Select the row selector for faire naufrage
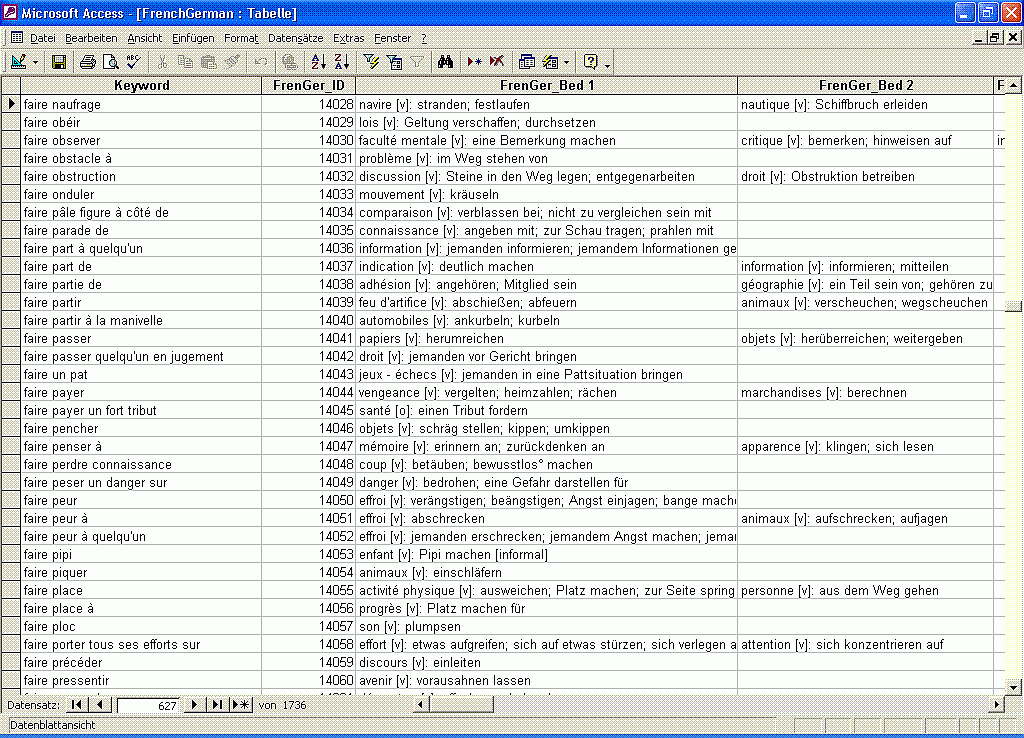The height and width of the screenshot is (738, 1024). pyautogui.click(x=10, y=104)
